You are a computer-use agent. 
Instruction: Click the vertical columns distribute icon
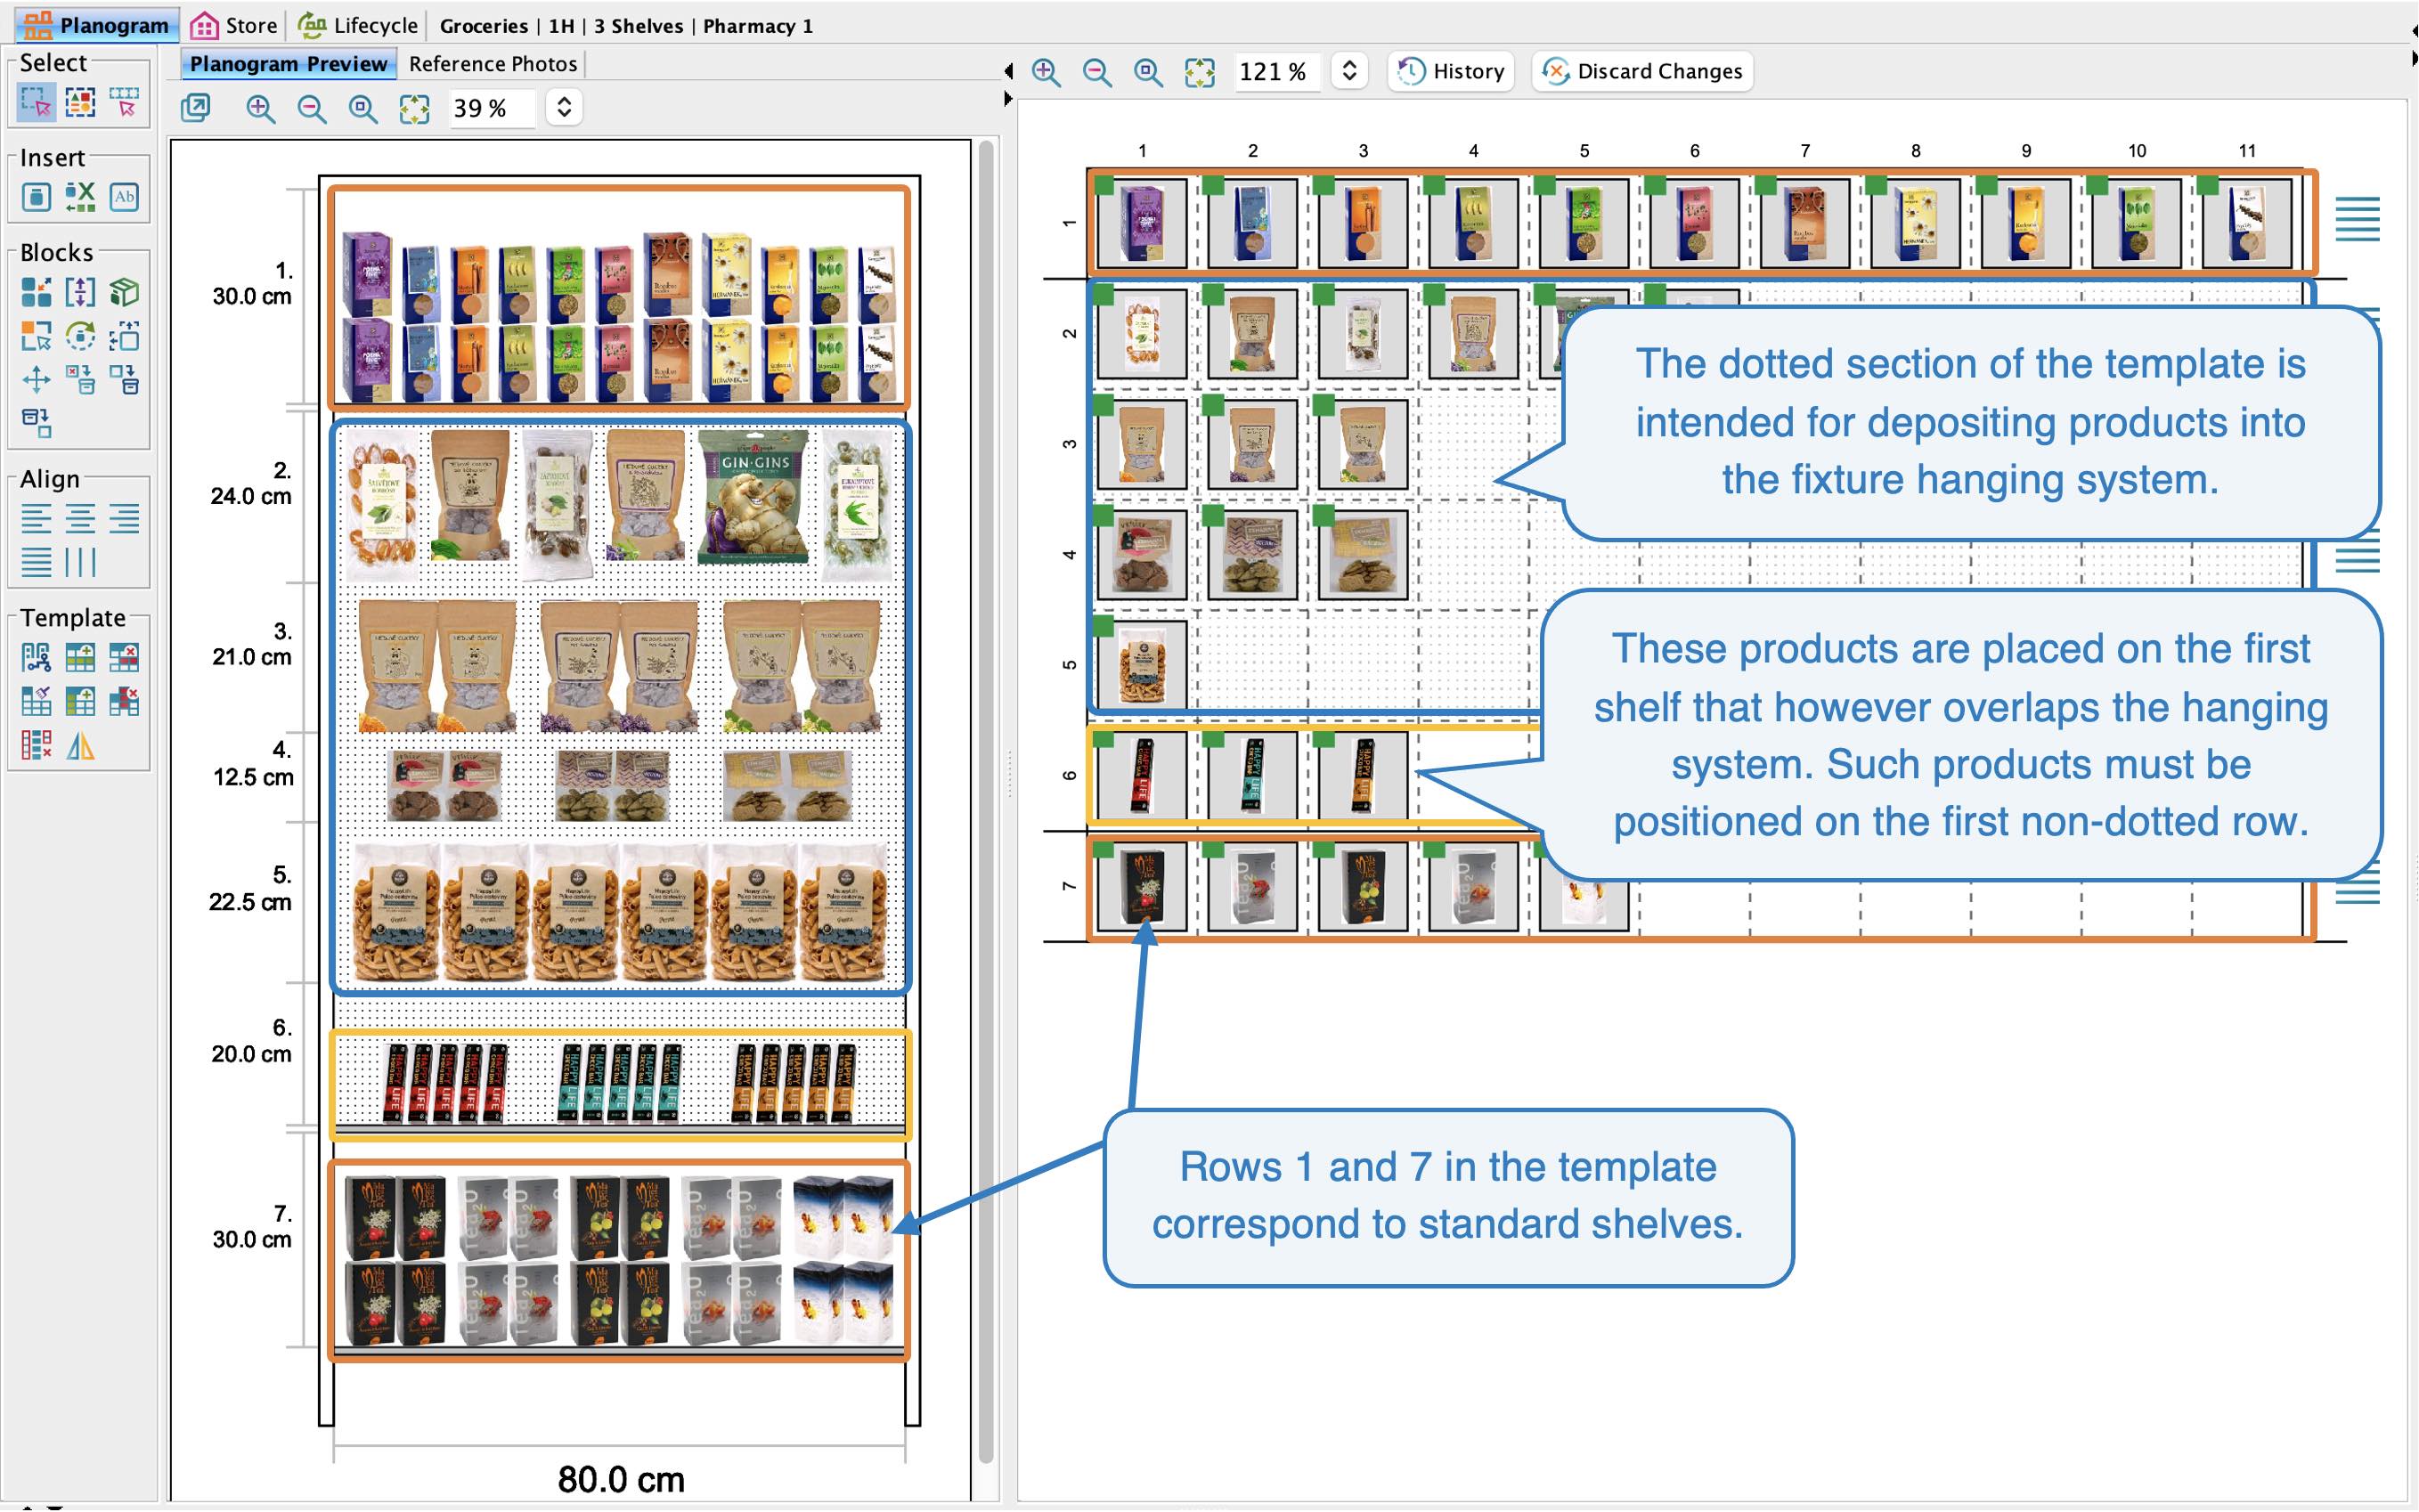click(80, 562)
